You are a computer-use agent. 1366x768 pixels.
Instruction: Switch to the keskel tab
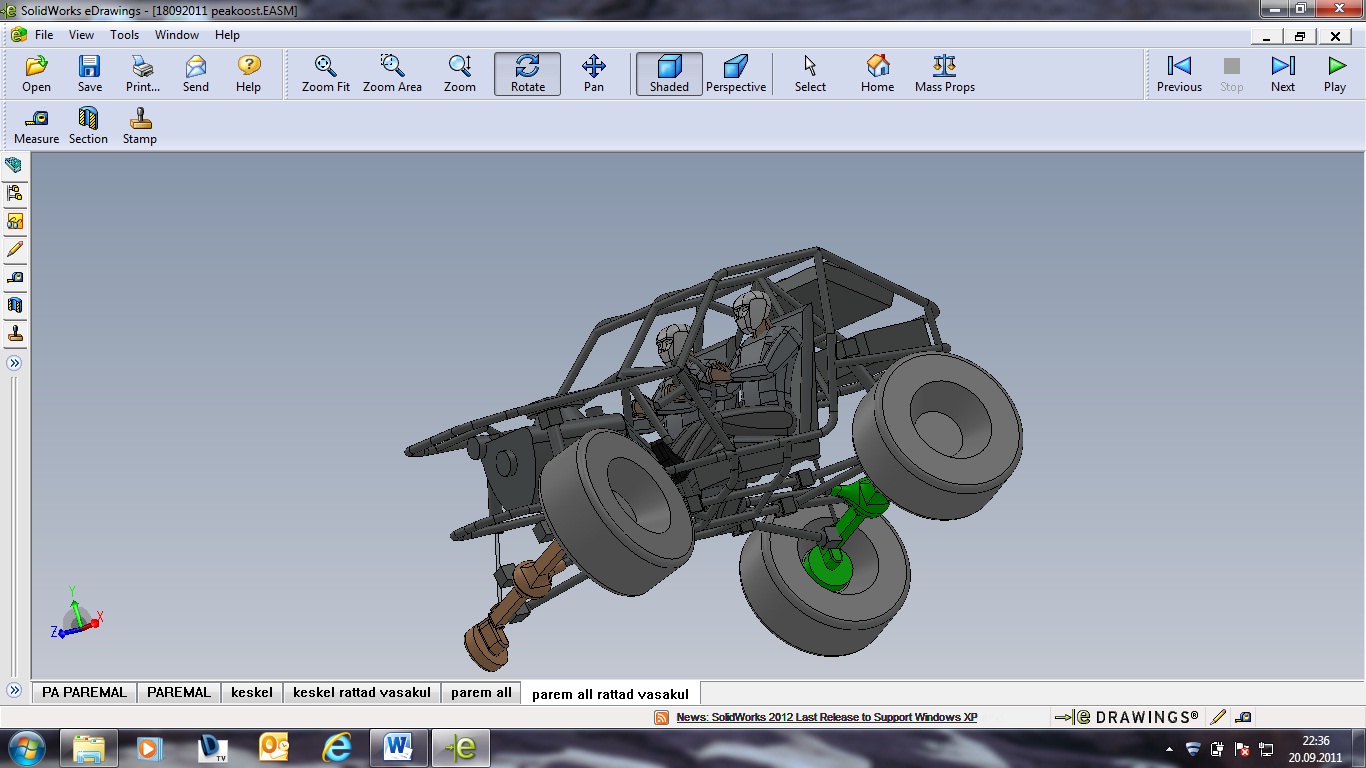coord(251,692)
